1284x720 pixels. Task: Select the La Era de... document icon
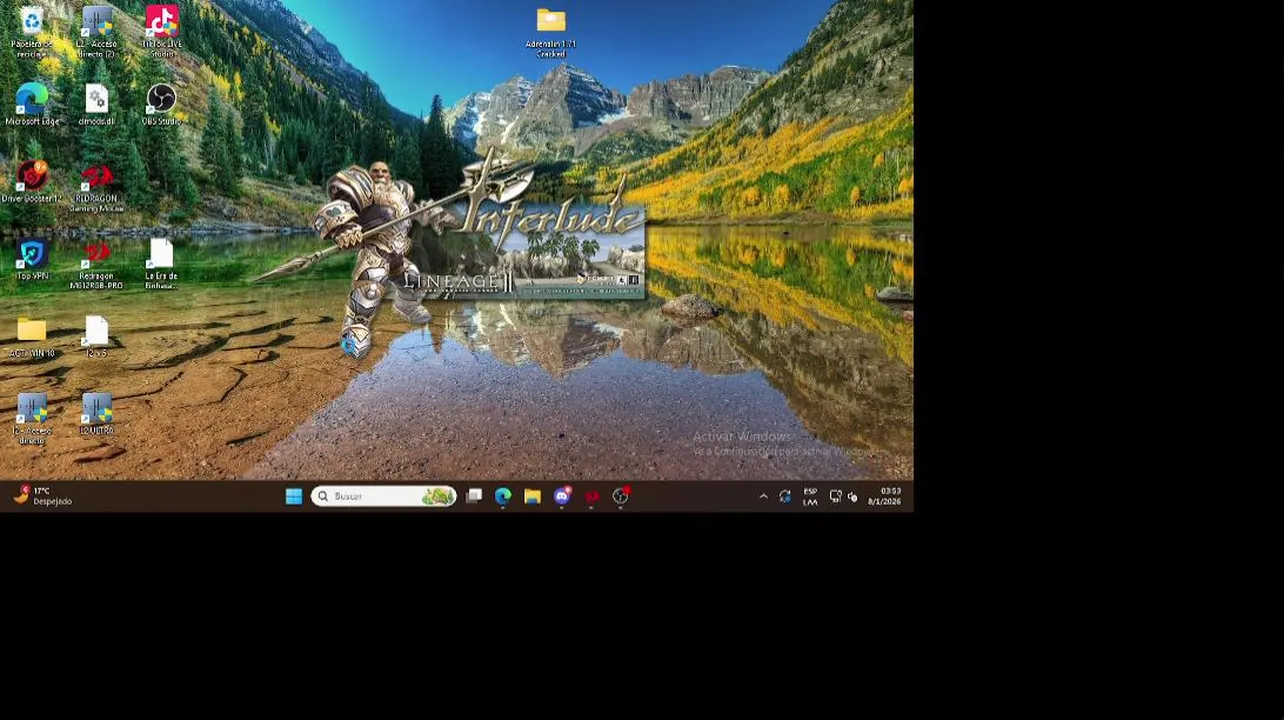pyautogui.click(x=161, y=265)
